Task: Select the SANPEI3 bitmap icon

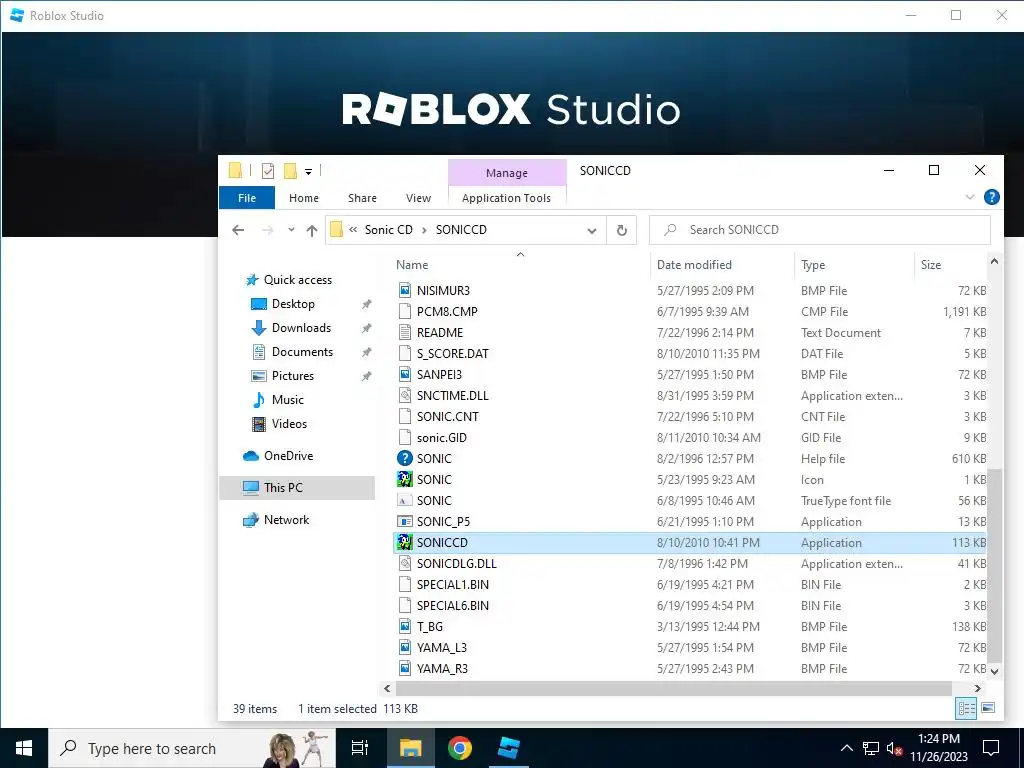Action: 405,374
